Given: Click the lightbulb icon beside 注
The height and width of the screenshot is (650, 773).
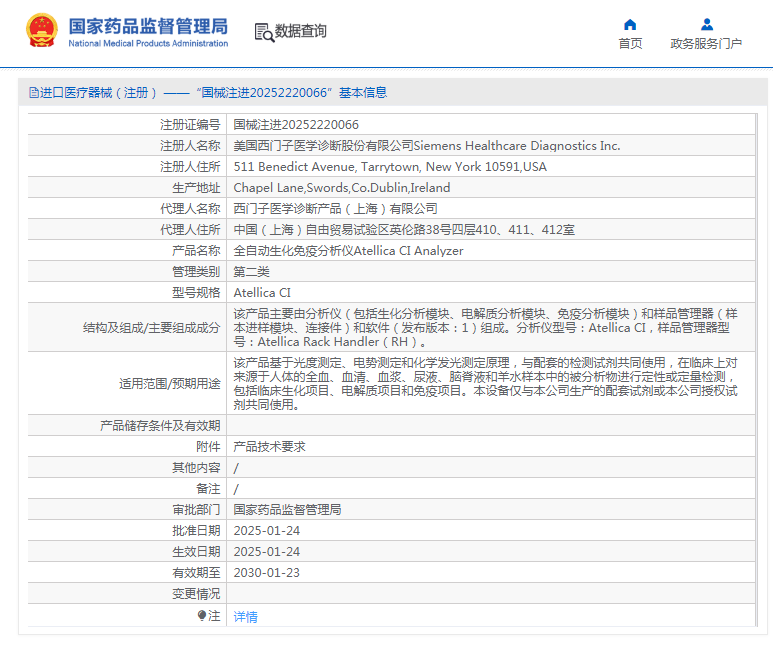Looking at the screenshot, I should (x=202, y=616).
